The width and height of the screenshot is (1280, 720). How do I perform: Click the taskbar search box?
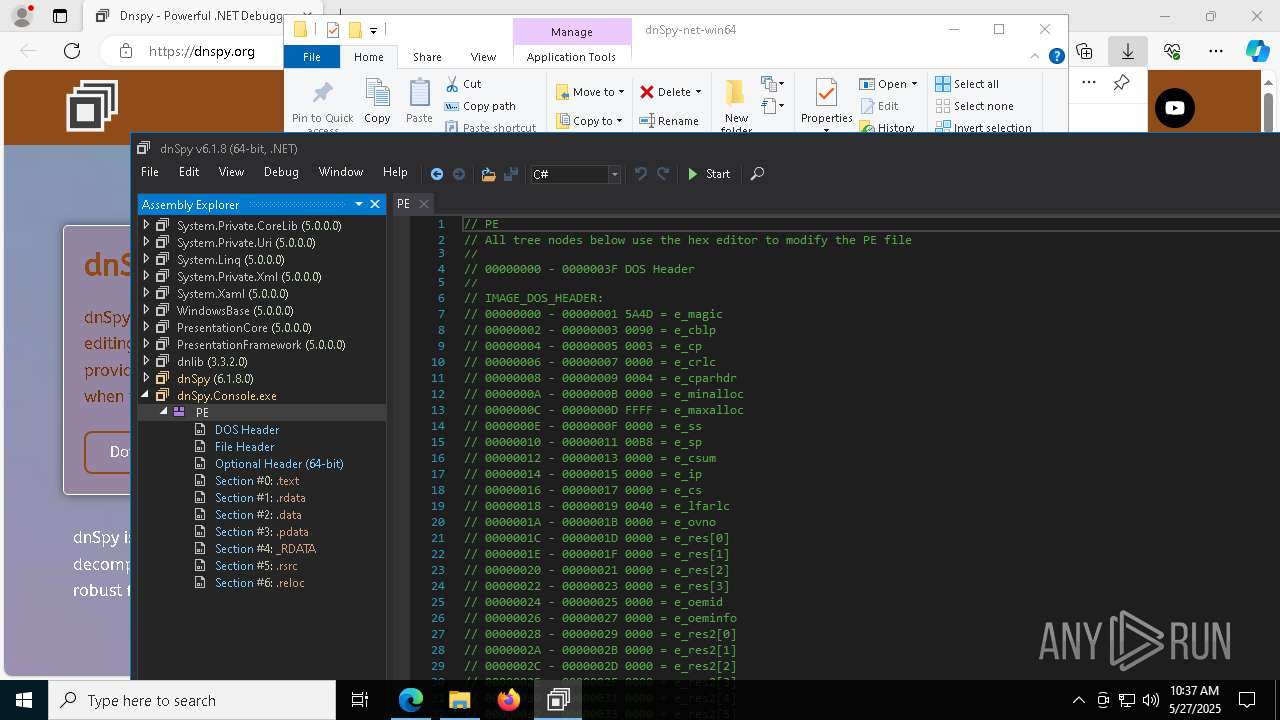[192, 700]
